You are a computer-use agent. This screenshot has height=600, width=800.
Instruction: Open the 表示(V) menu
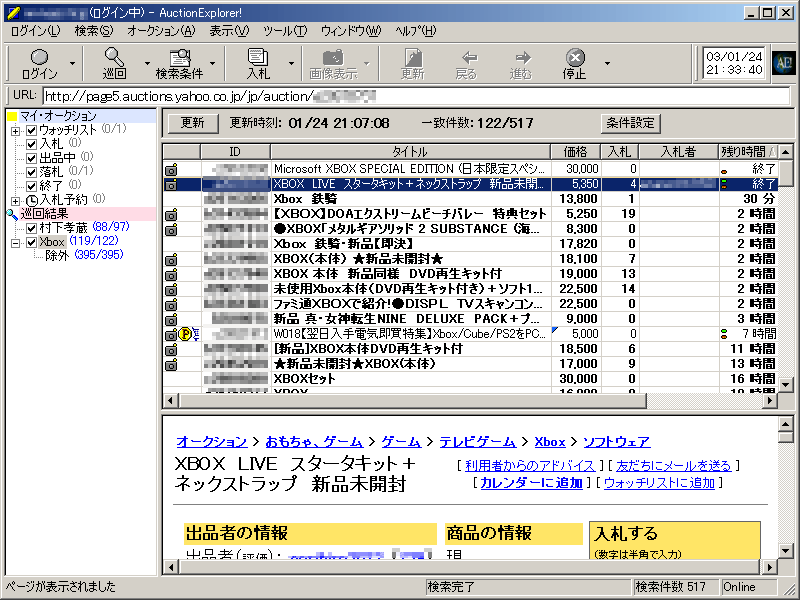coord(229,31)
